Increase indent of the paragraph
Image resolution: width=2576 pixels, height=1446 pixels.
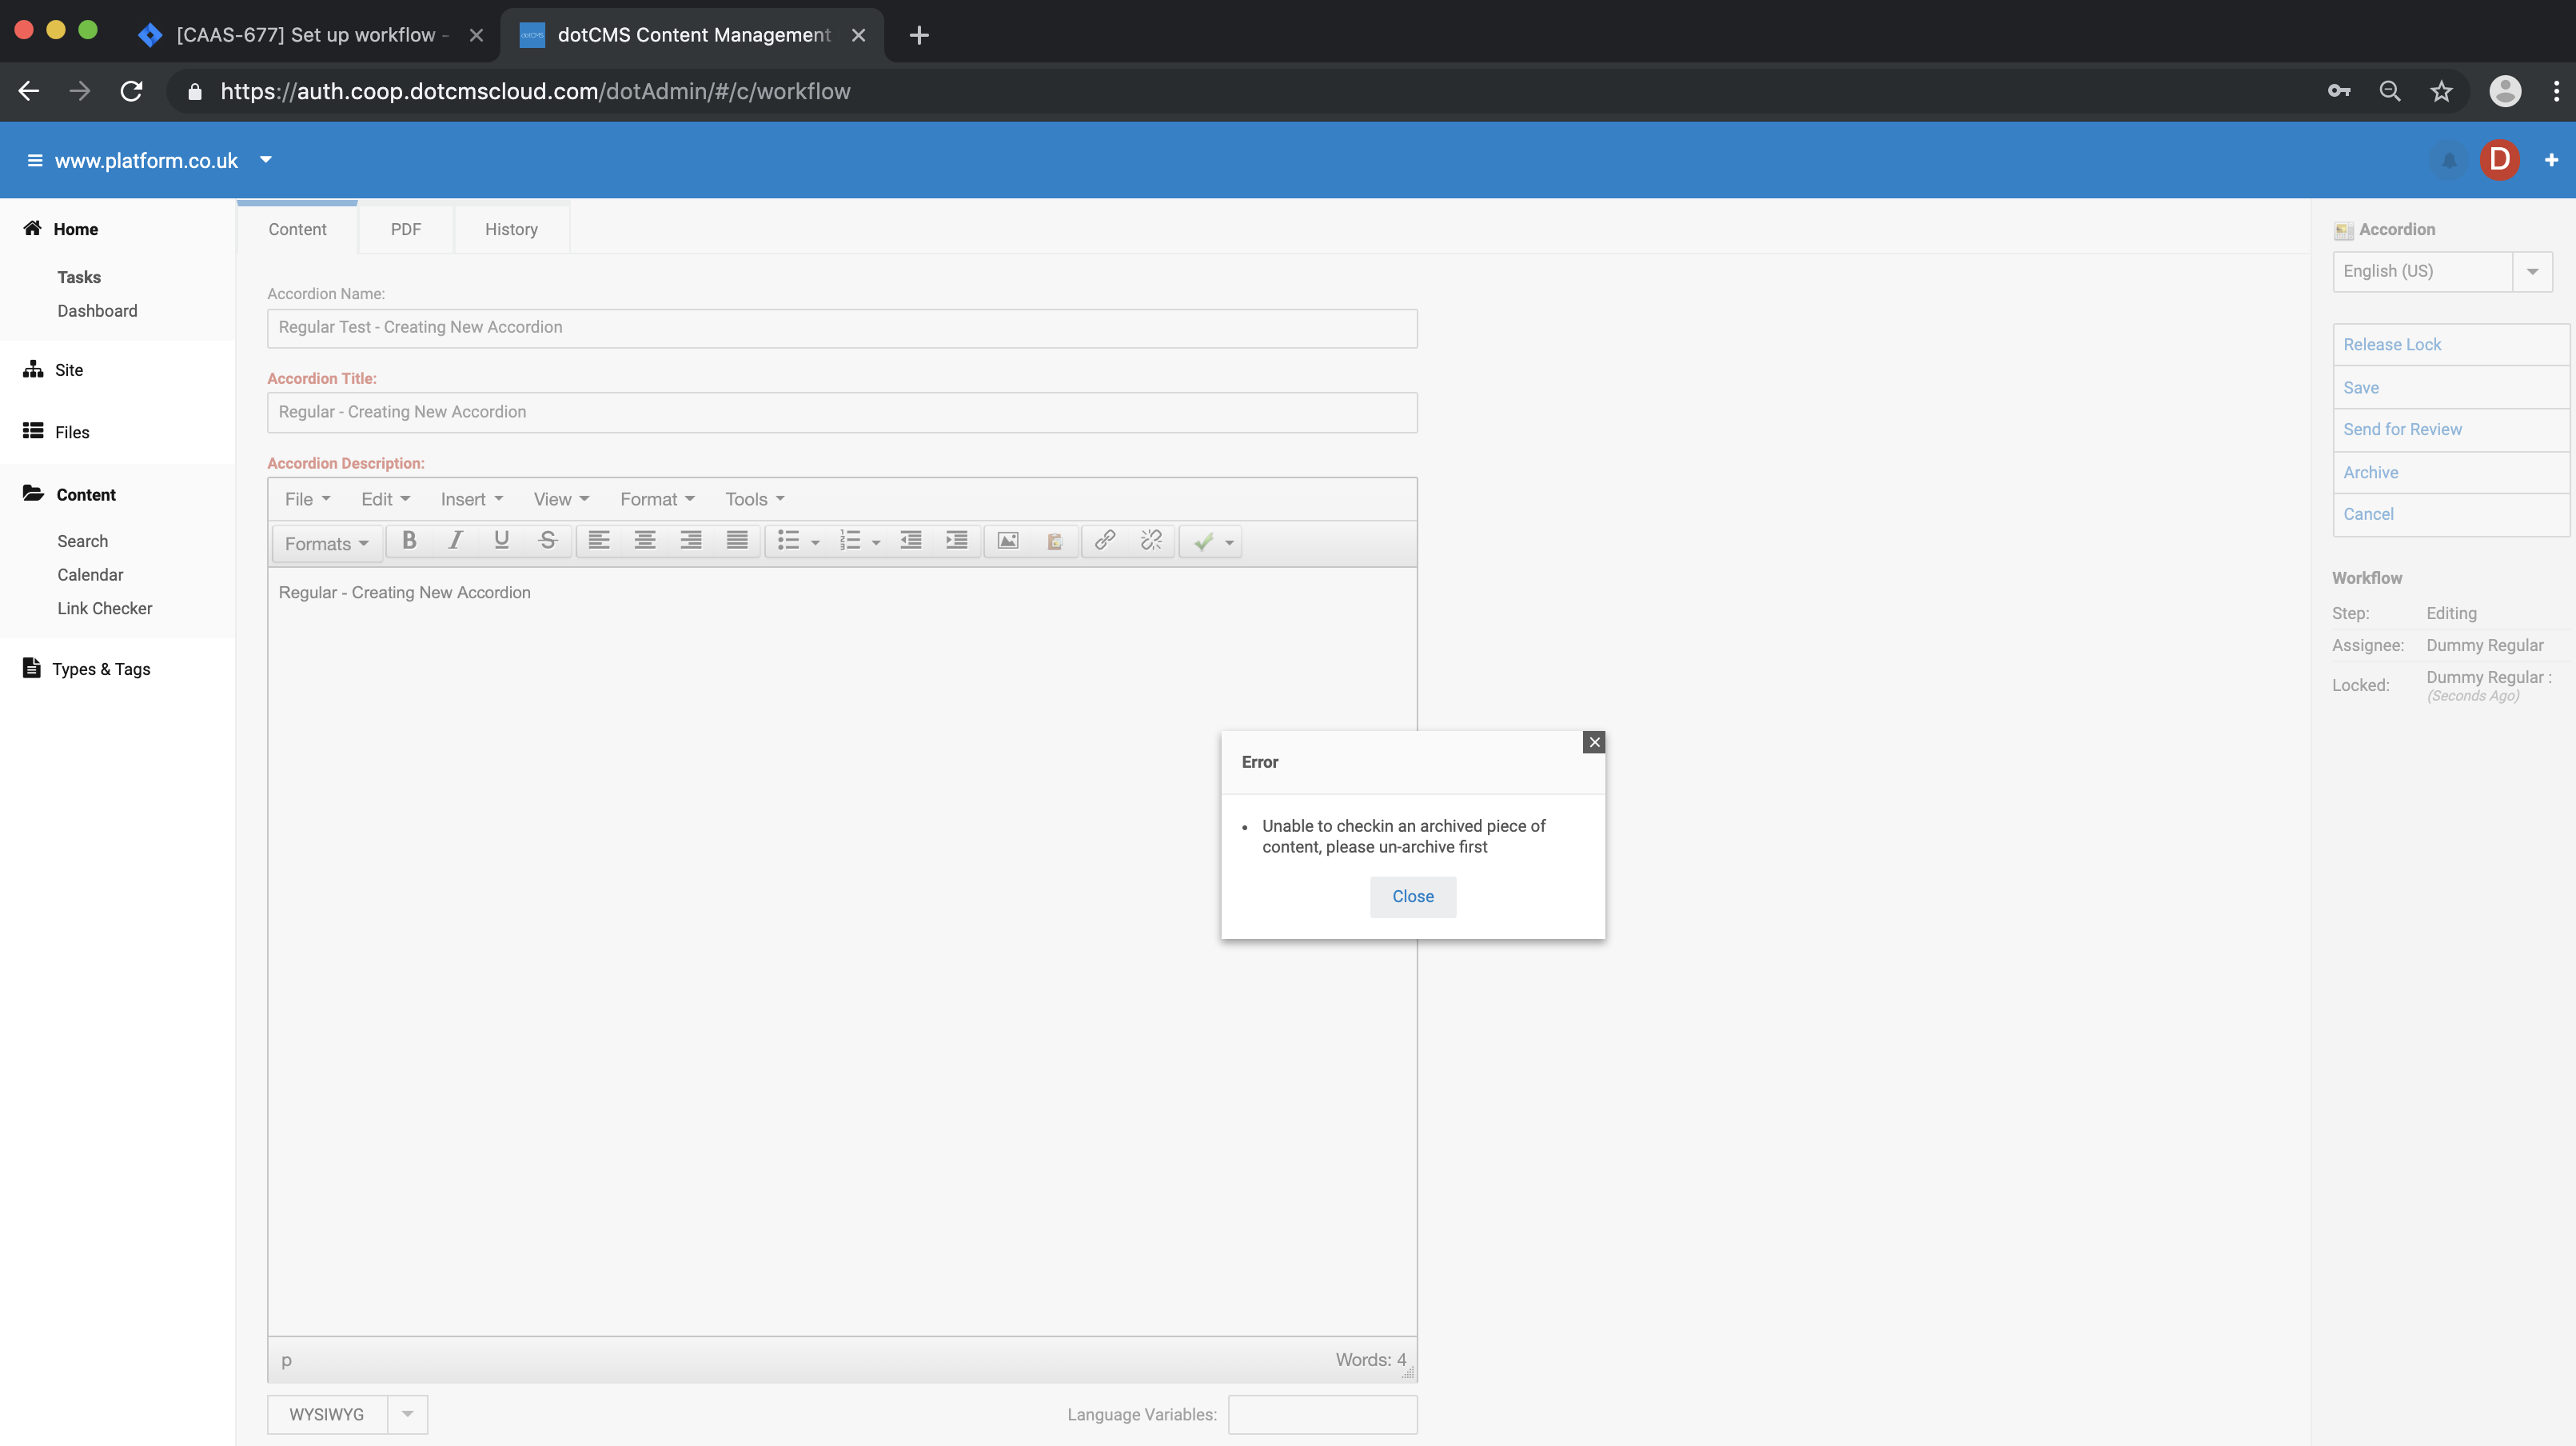click(x=956, y=541)
